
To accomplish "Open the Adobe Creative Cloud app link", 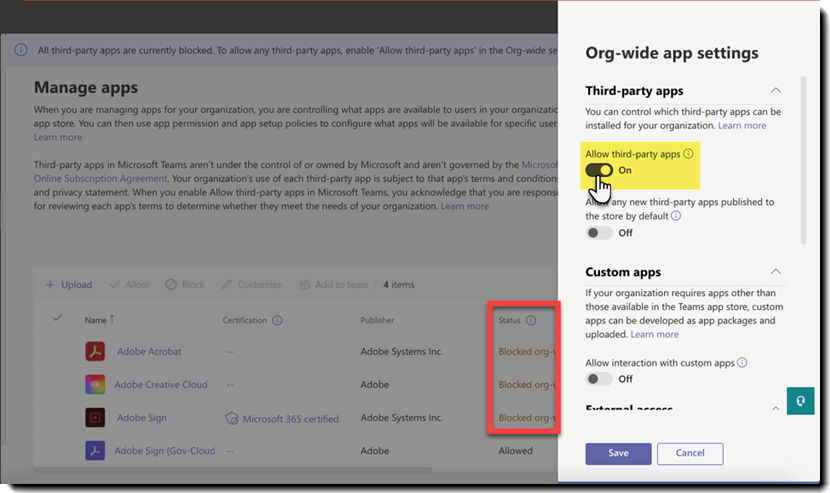I will tap(161, 384).
